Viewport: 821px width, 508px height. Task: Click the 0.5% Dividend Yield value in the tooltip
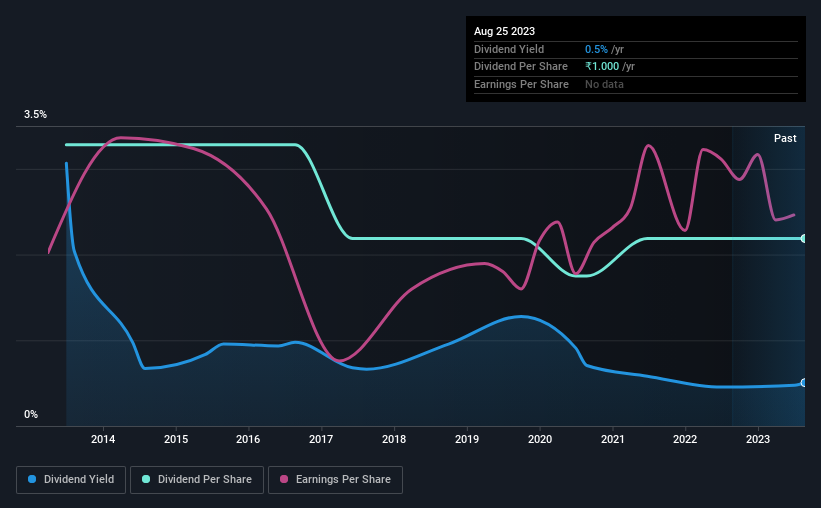click(596, 49)
